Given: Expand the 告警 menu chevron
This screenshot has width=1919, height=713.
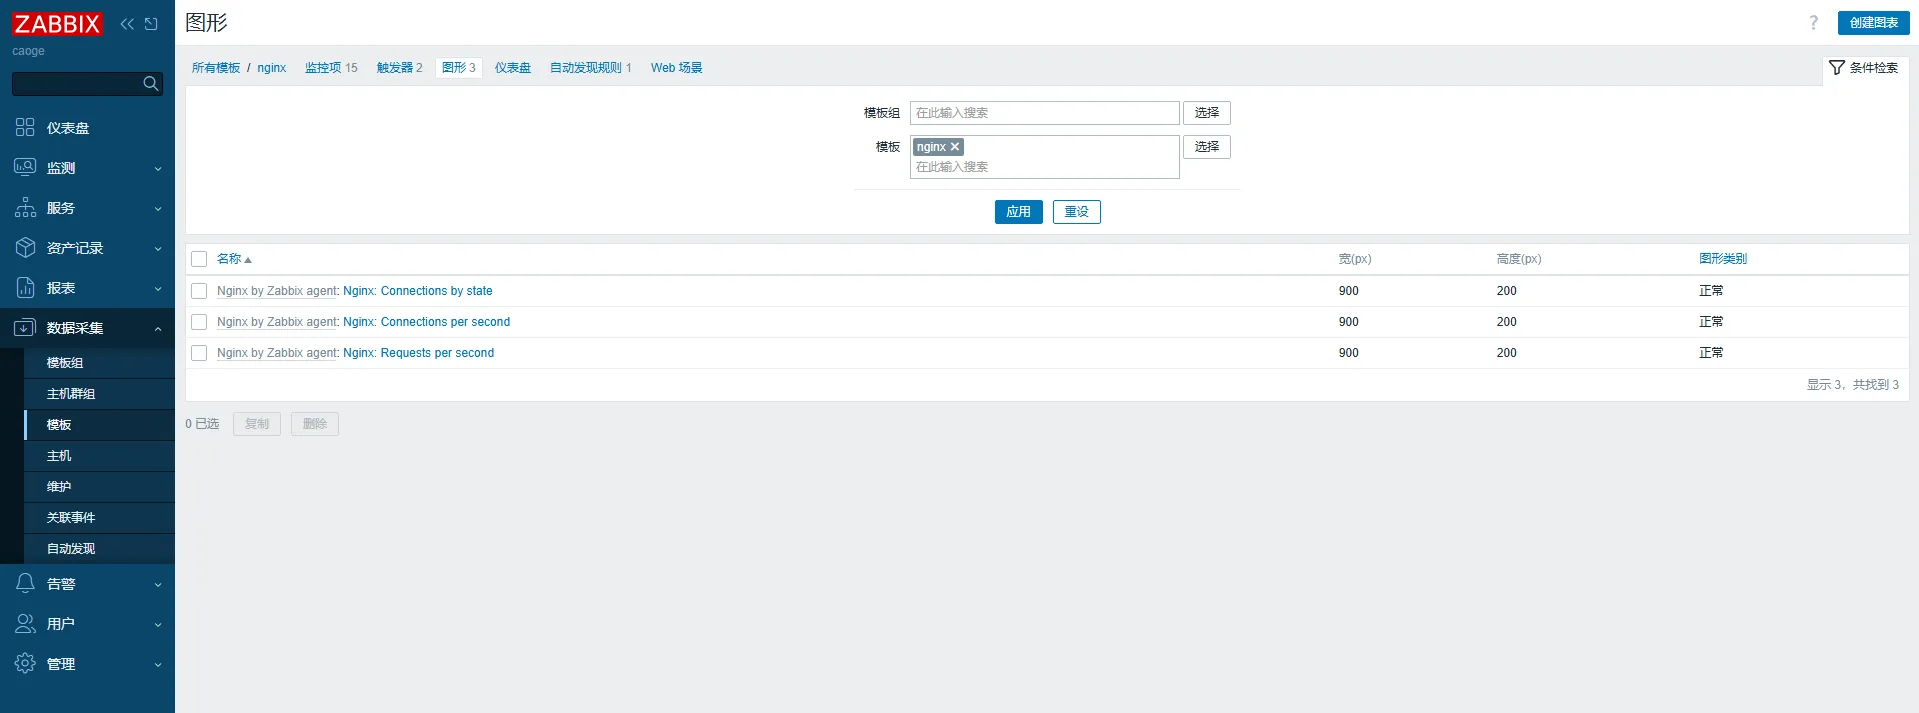Looking at the screenshot, I should point(158,585).
